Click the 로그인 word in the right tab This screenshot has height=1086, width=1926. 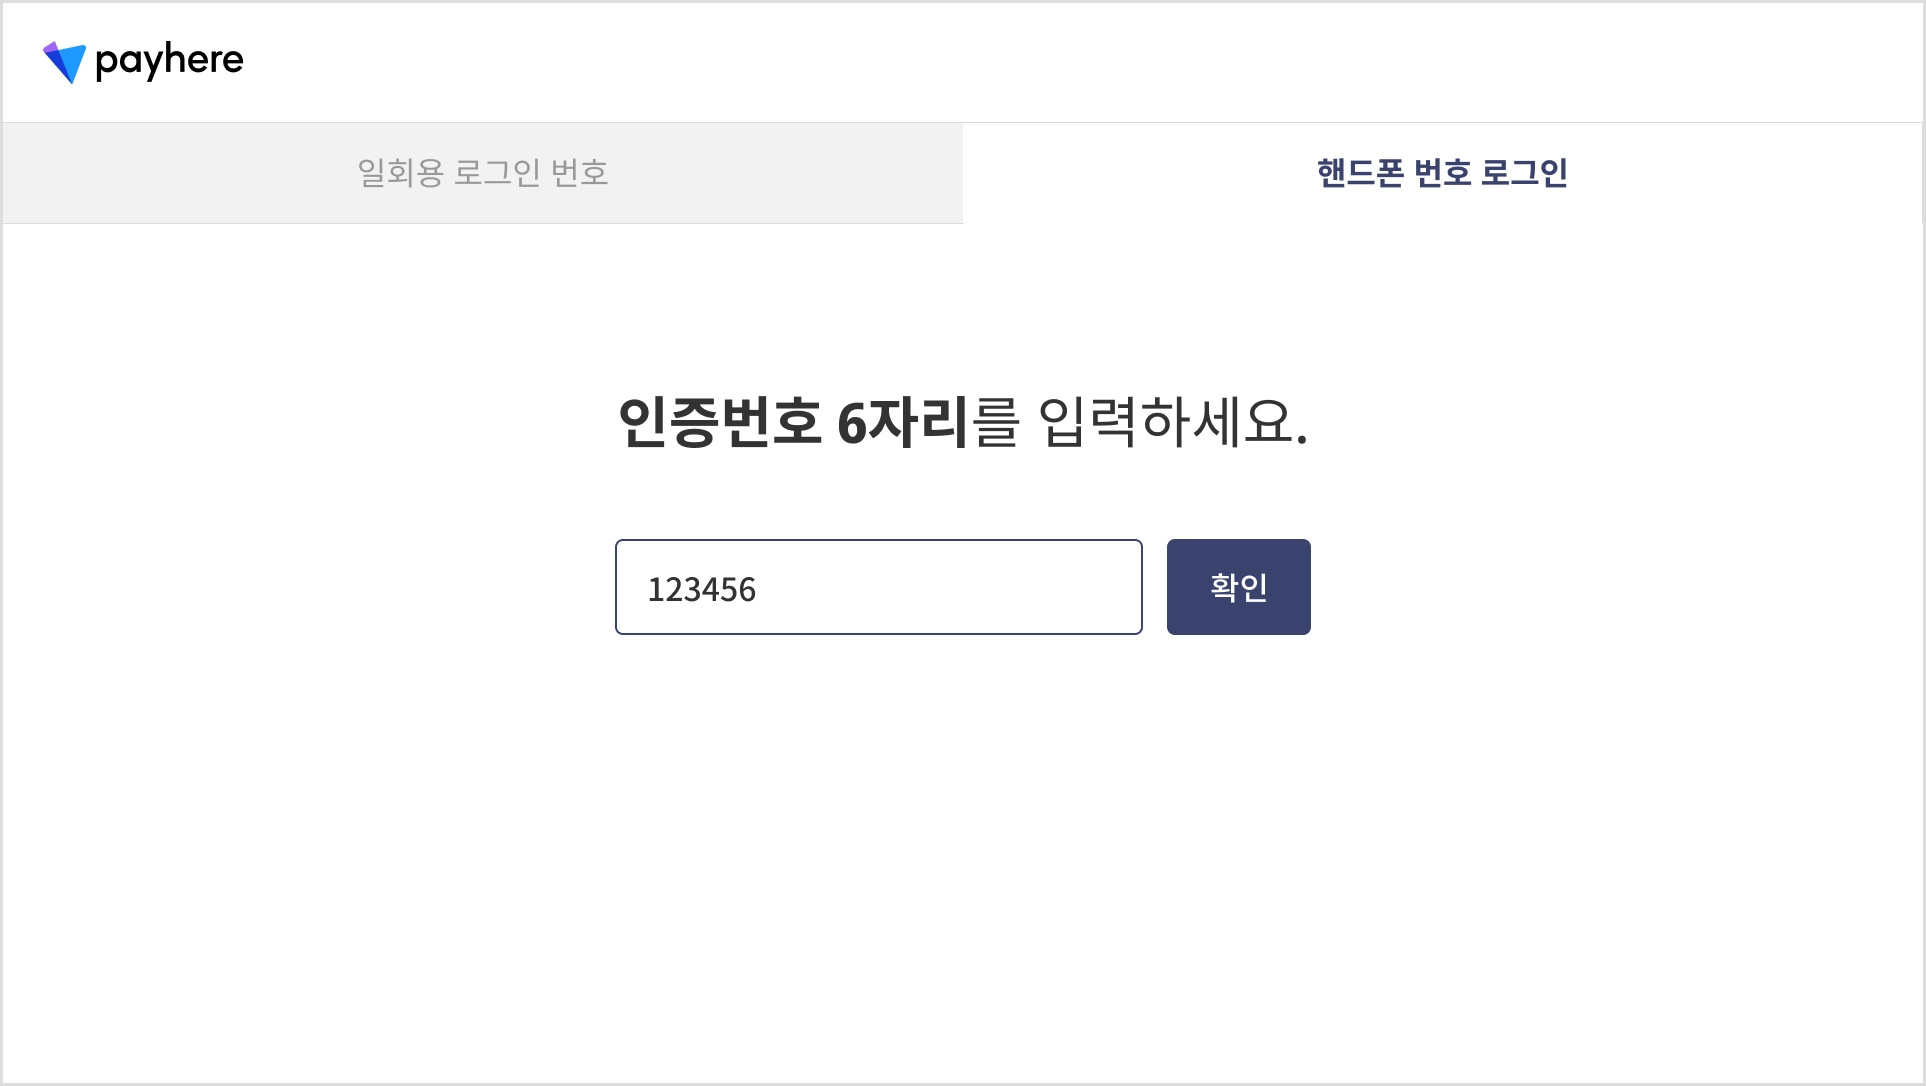[x=1524, y=173]
